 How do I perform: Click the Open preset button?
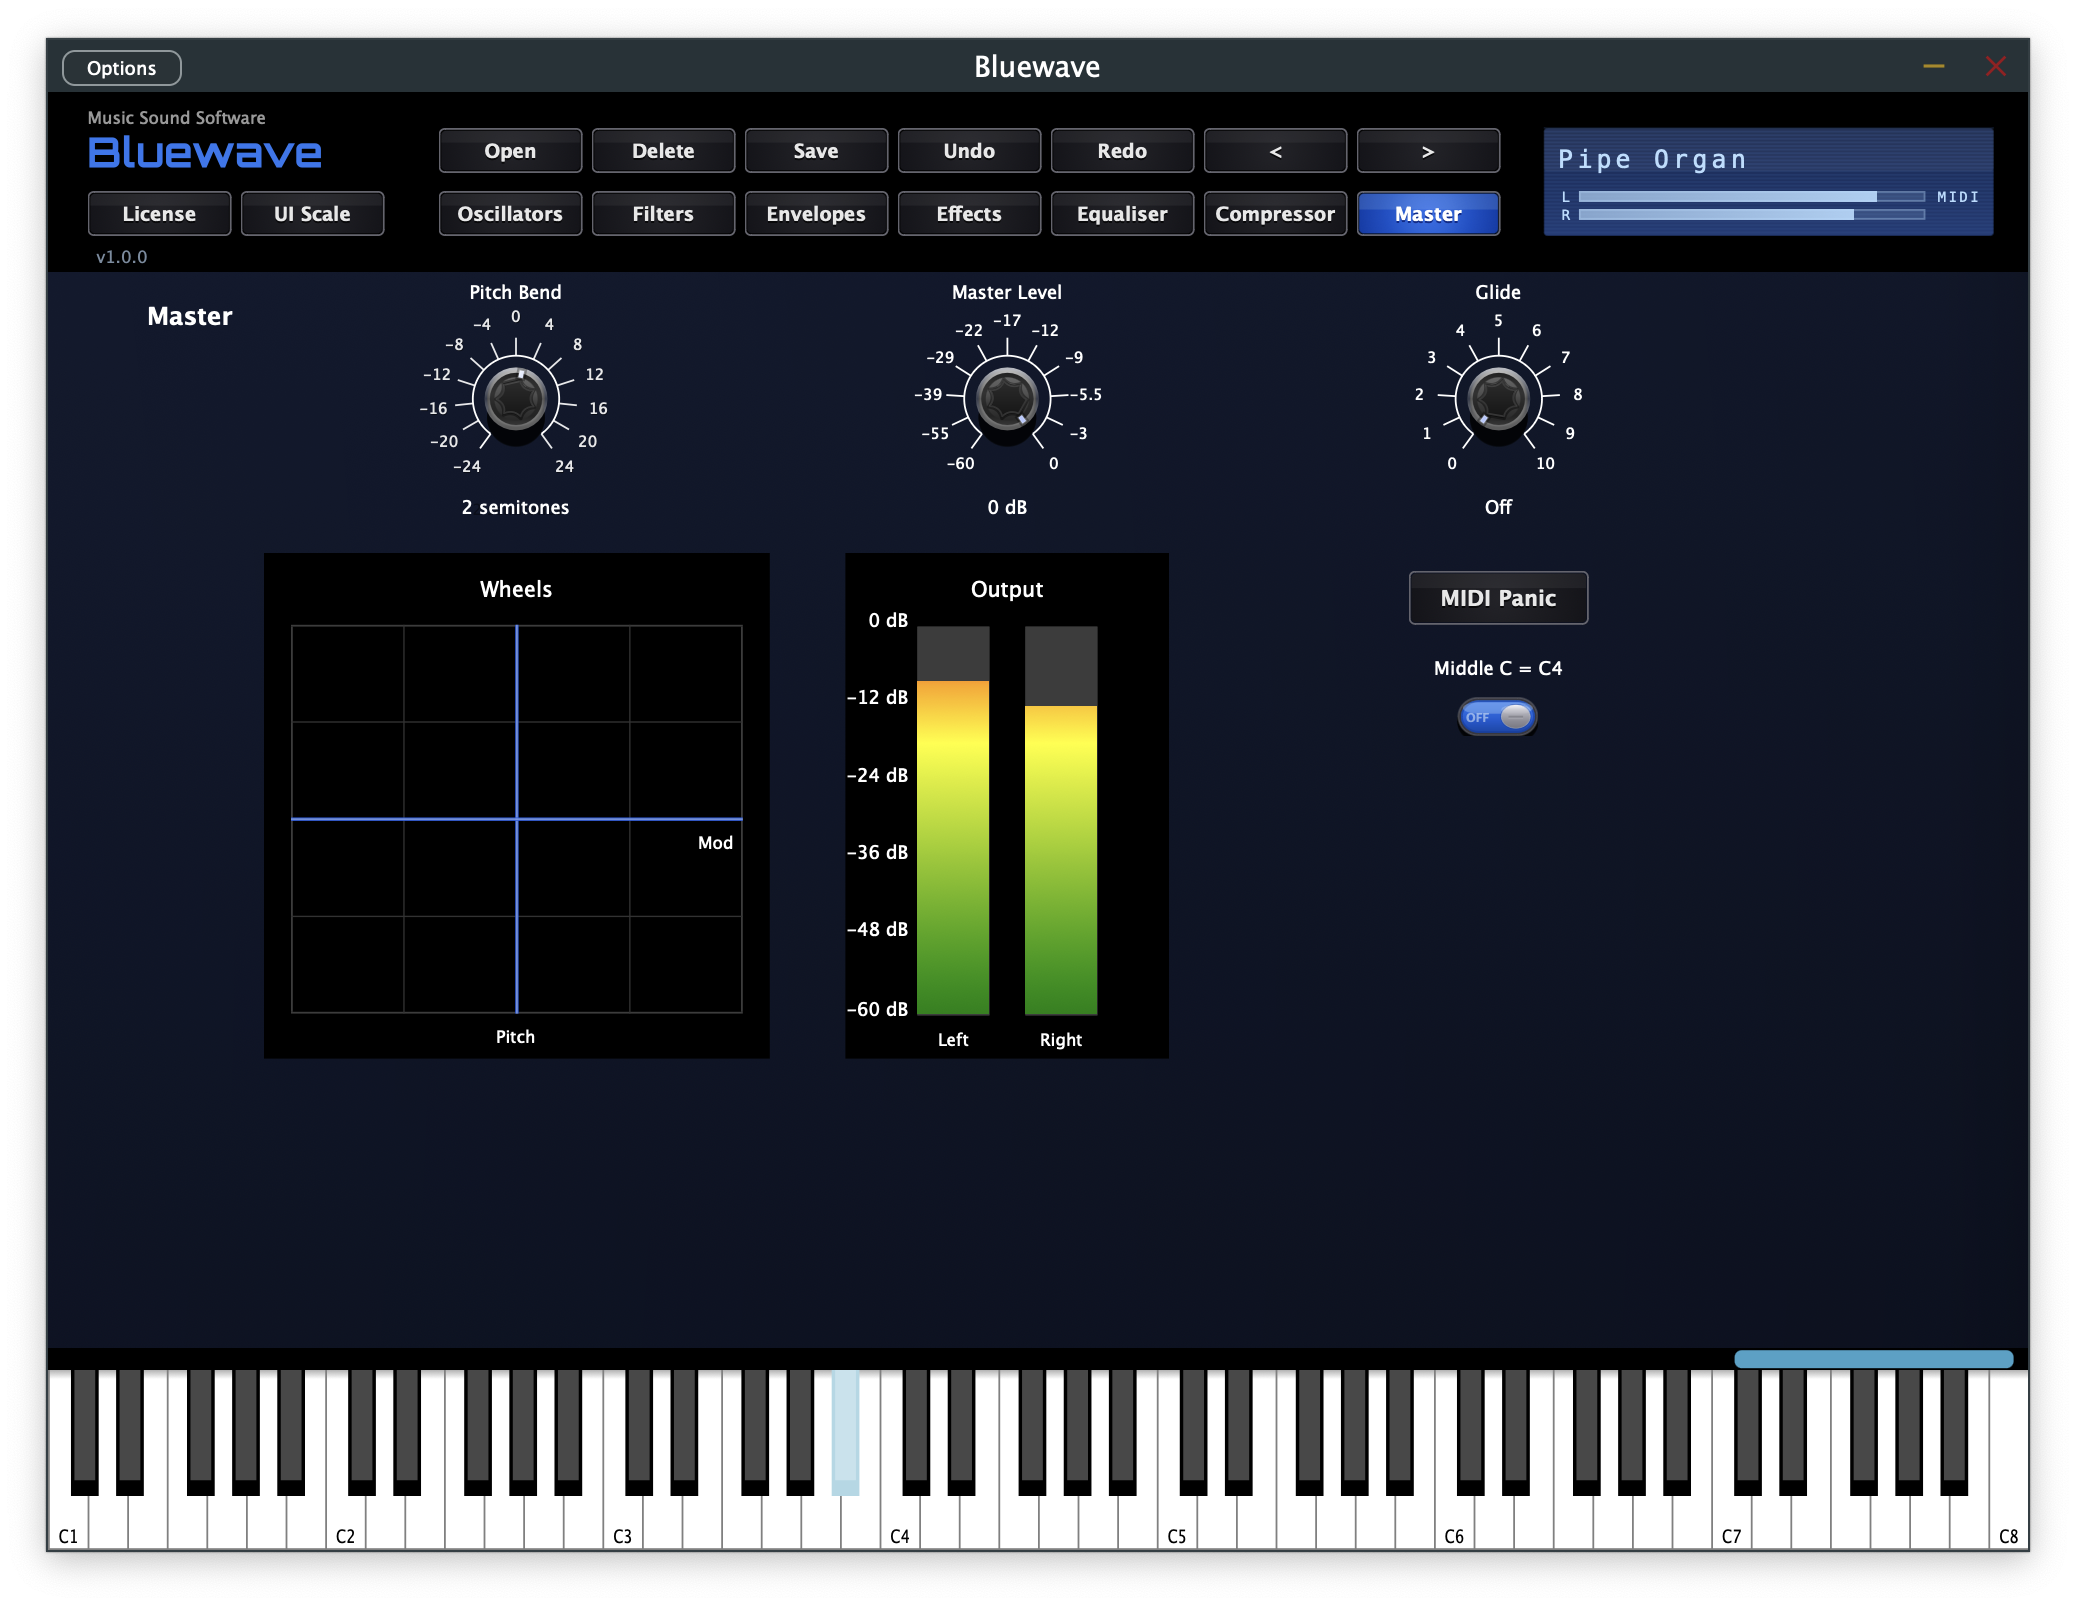point(510,151)
